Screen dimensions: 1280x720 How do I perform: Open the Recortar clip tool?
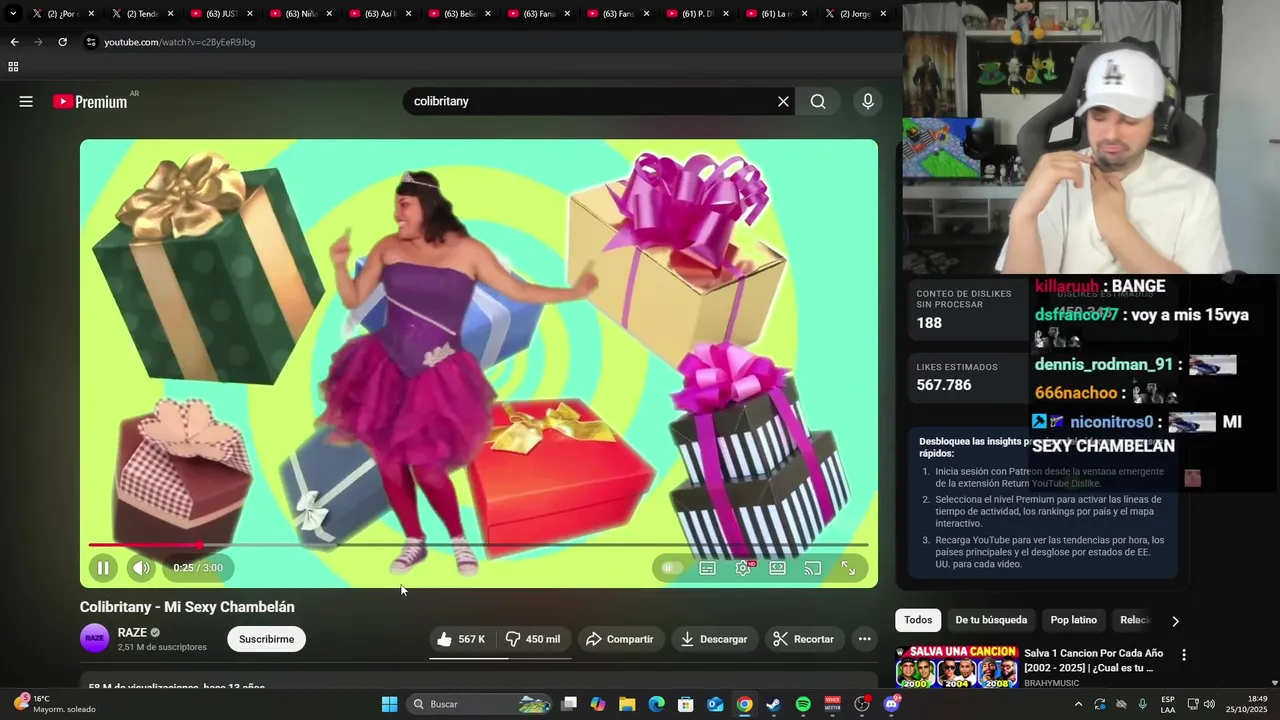pos(804,639)
